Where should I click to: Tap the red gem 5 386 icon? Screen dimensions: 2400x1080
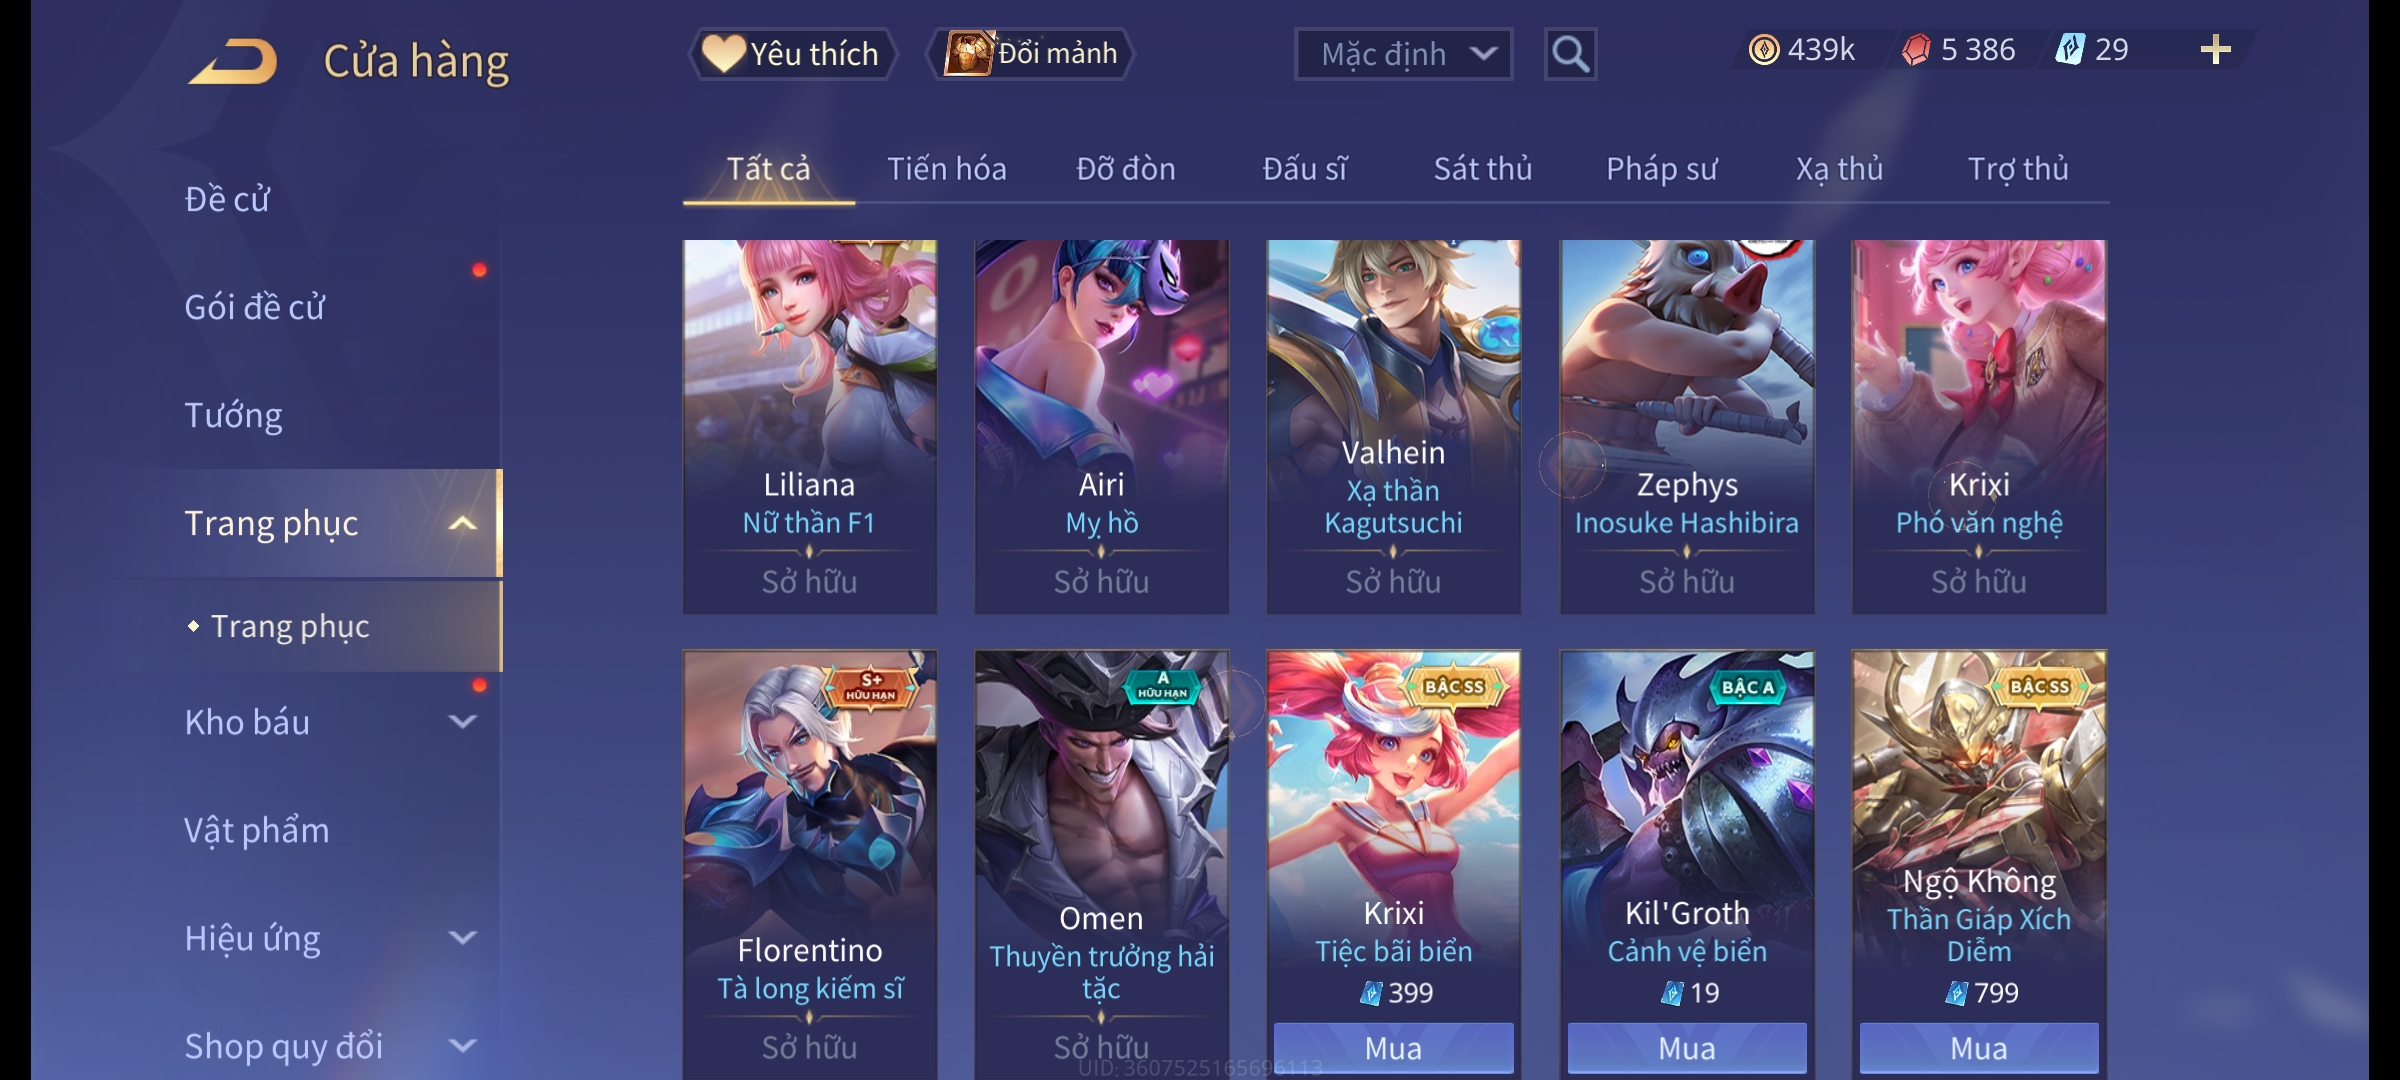click(x=1916, y=50)
